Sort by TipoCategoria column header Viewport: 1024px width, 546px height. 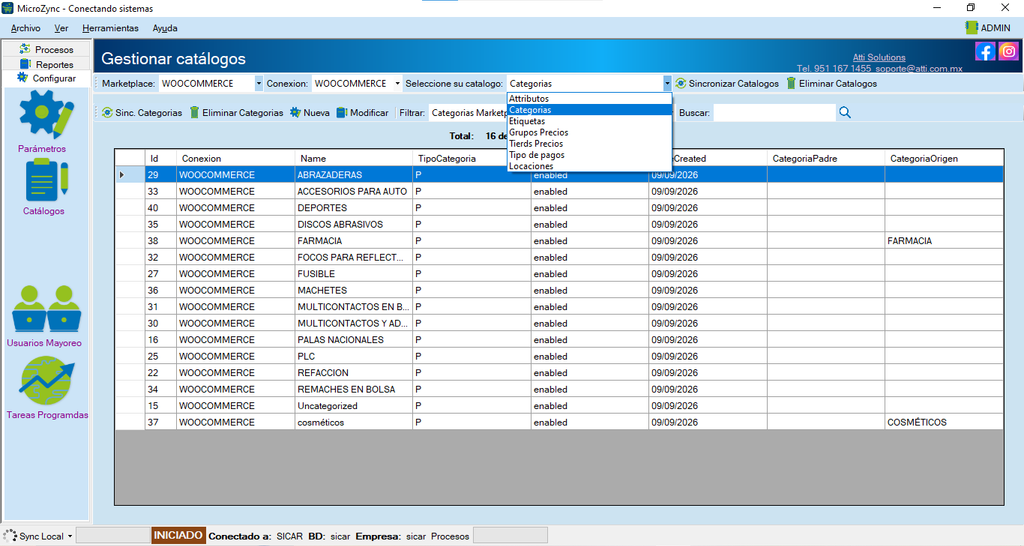(x=472, y=158)
